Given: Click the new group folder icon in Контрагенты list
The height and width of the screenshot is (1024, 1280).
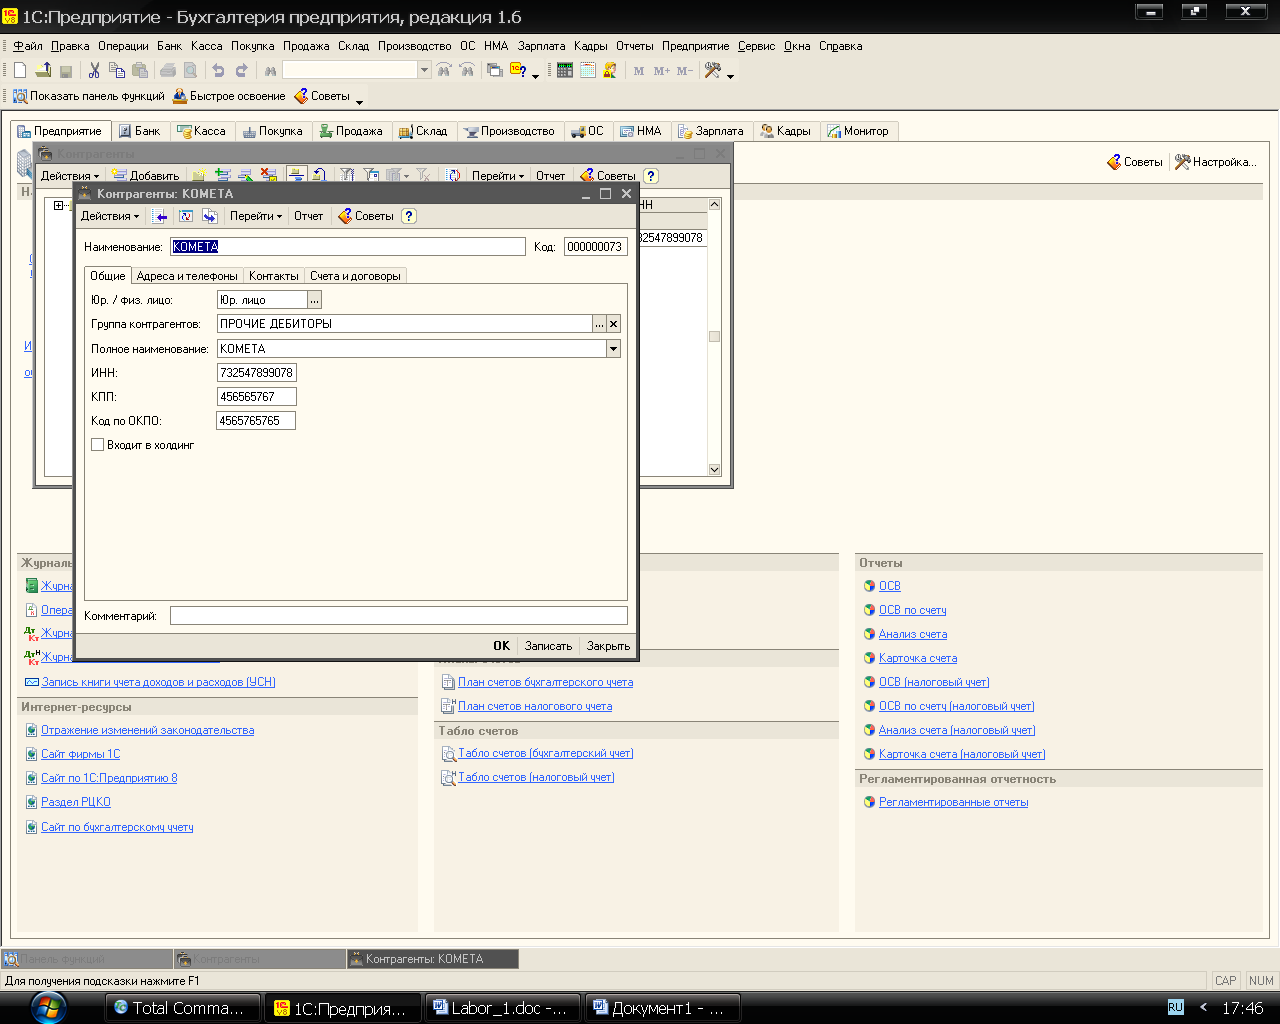Looking at the screenshot, I should 200,176.
